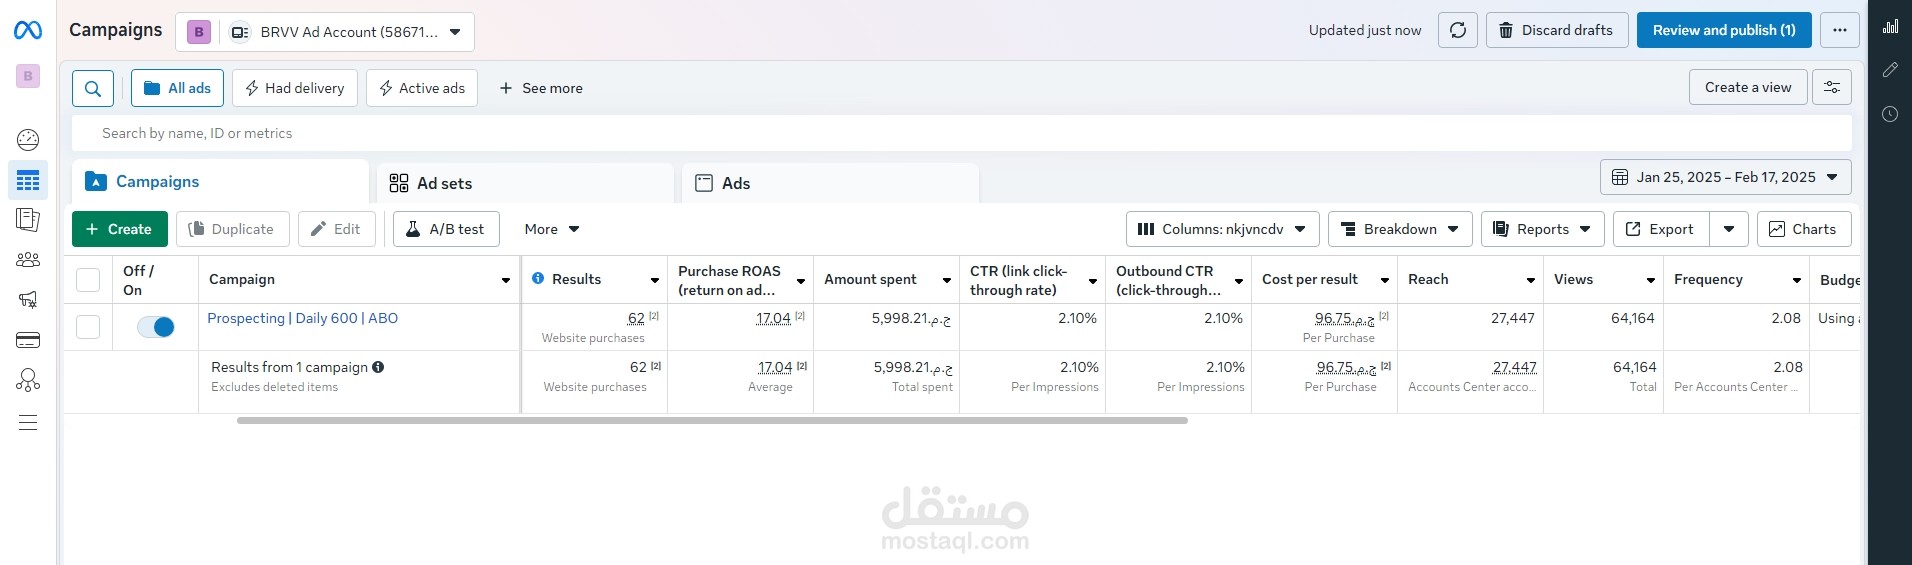Screen dimensions: 1912x565
Task: Open the Events Manager icon in sidebar
Action: [x=28, y=380]
